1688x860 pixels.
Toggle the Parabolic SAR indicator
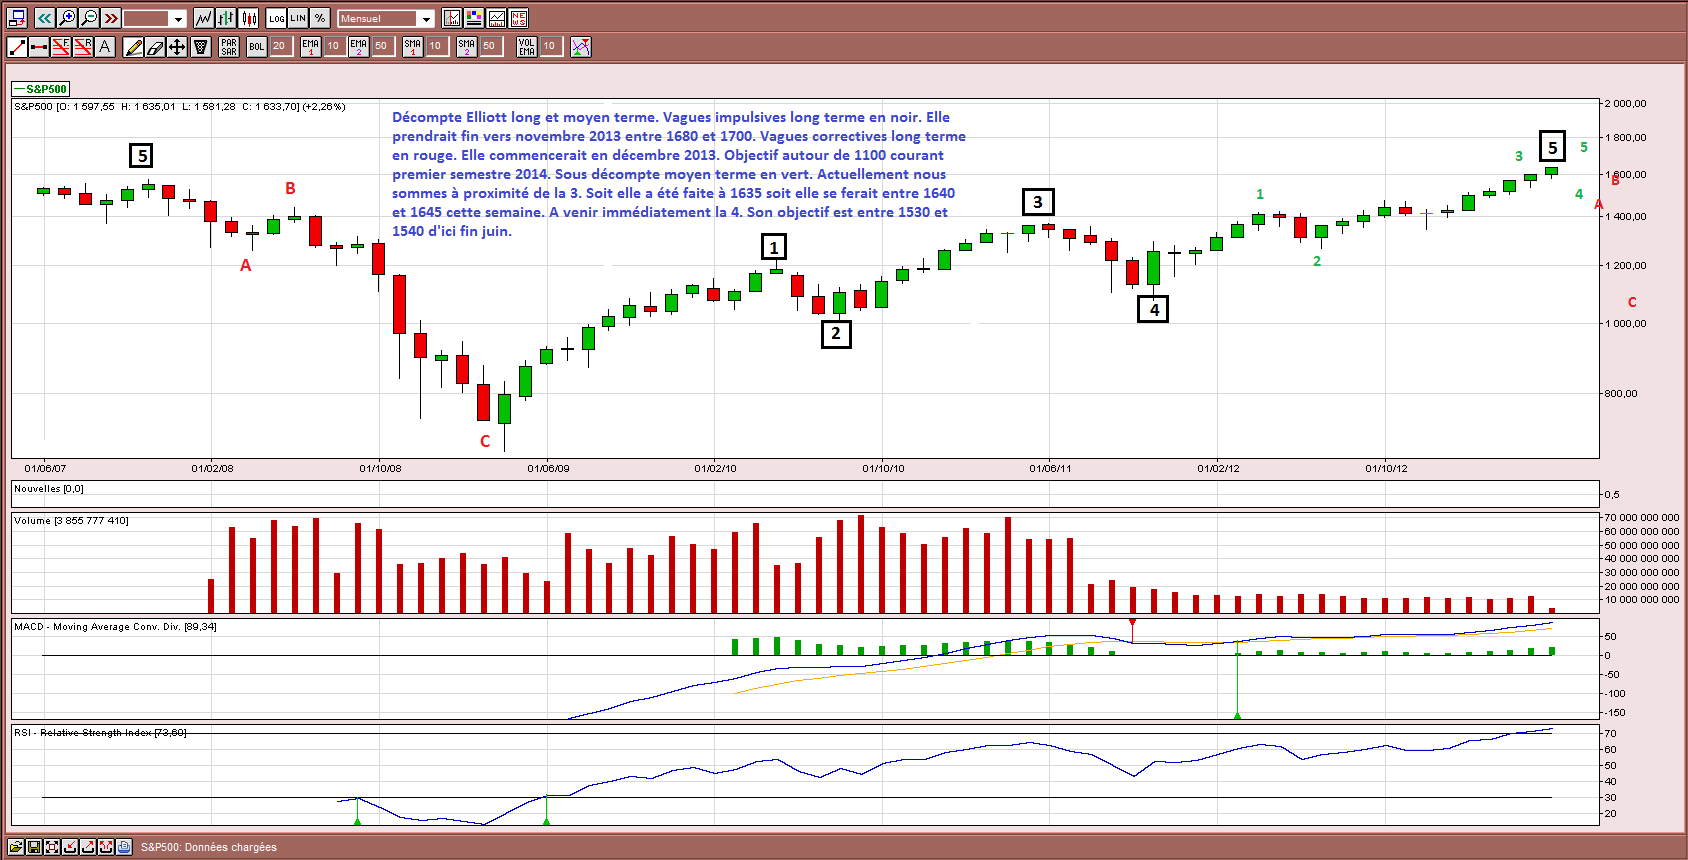229,46
